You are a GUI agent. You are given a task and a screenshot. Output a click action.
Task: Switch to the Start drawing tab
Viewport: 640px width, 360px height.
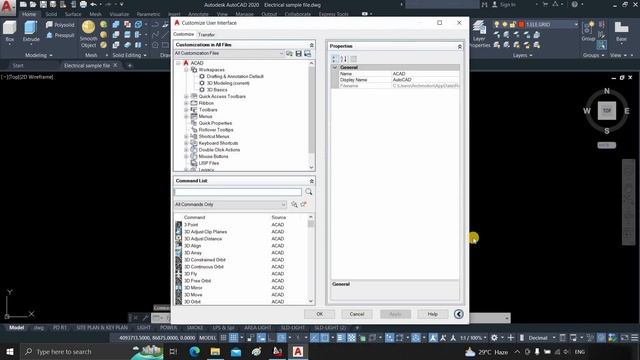tap(18, 65)
